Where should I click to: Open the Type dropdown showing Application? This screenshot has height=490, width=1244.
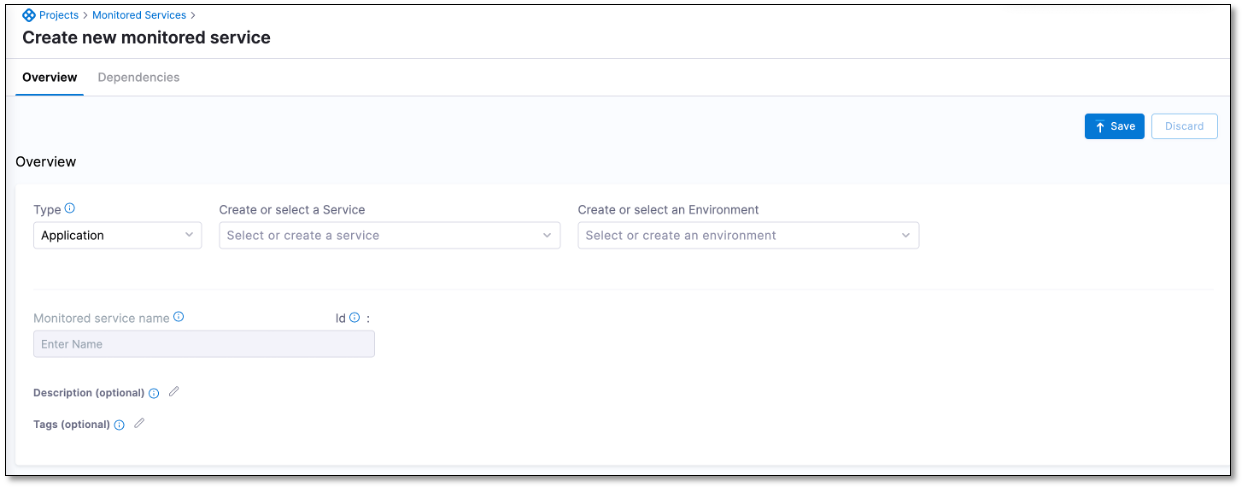point(117,235)
